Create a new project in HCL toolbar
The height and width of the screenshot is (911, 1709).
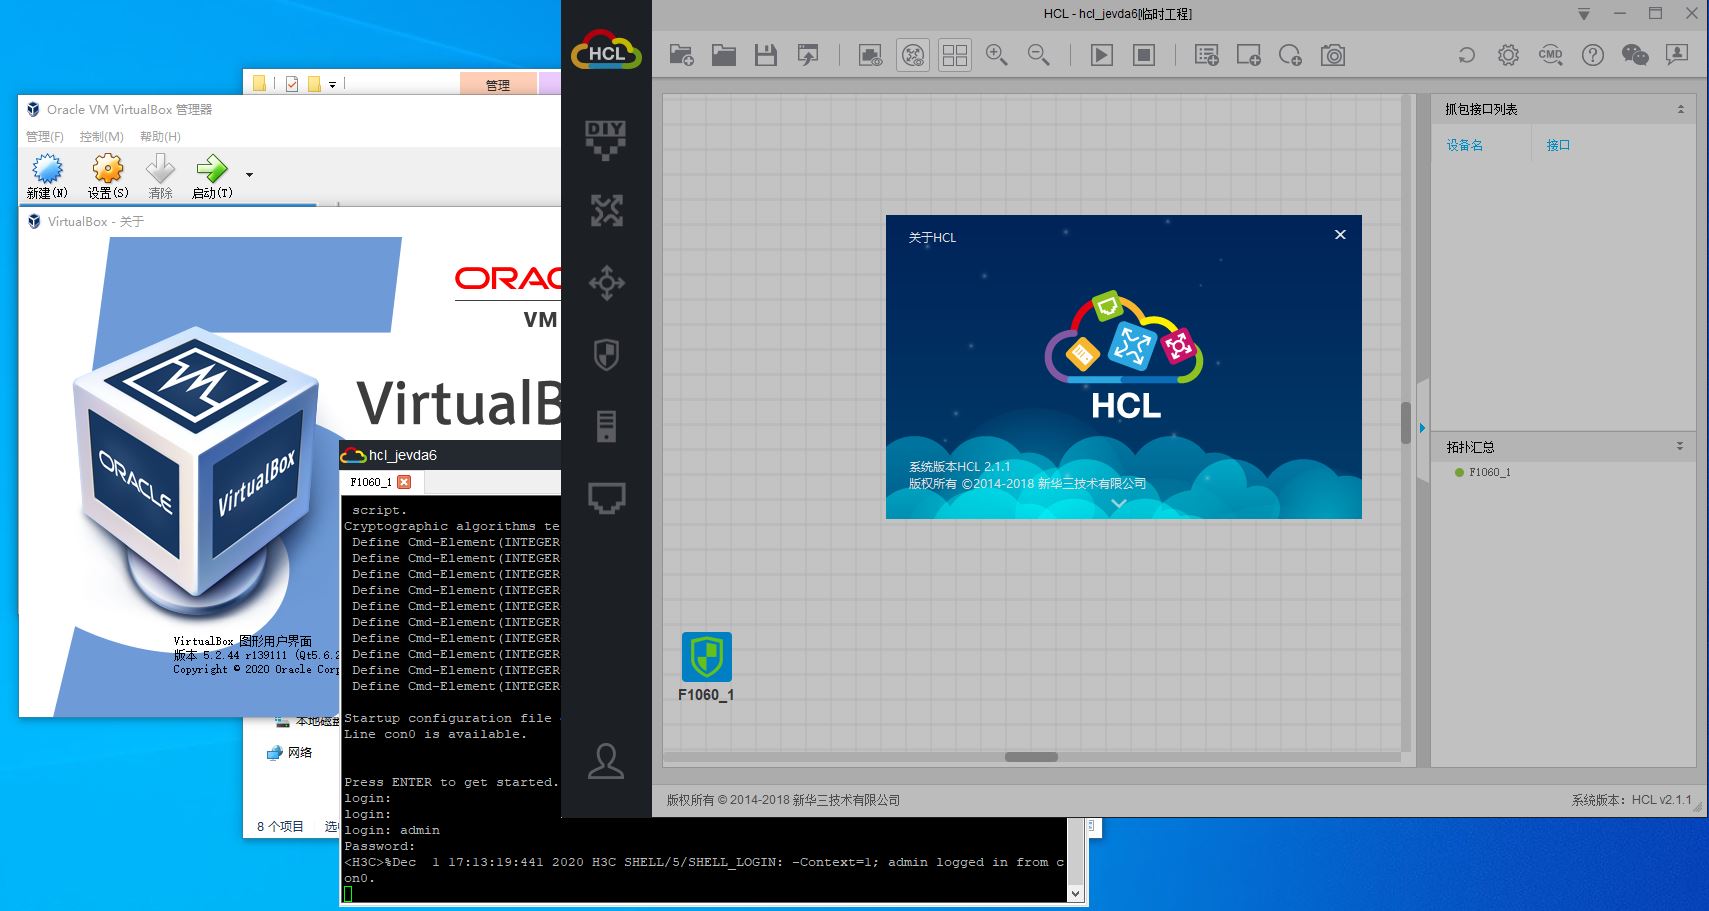[681, 55]
